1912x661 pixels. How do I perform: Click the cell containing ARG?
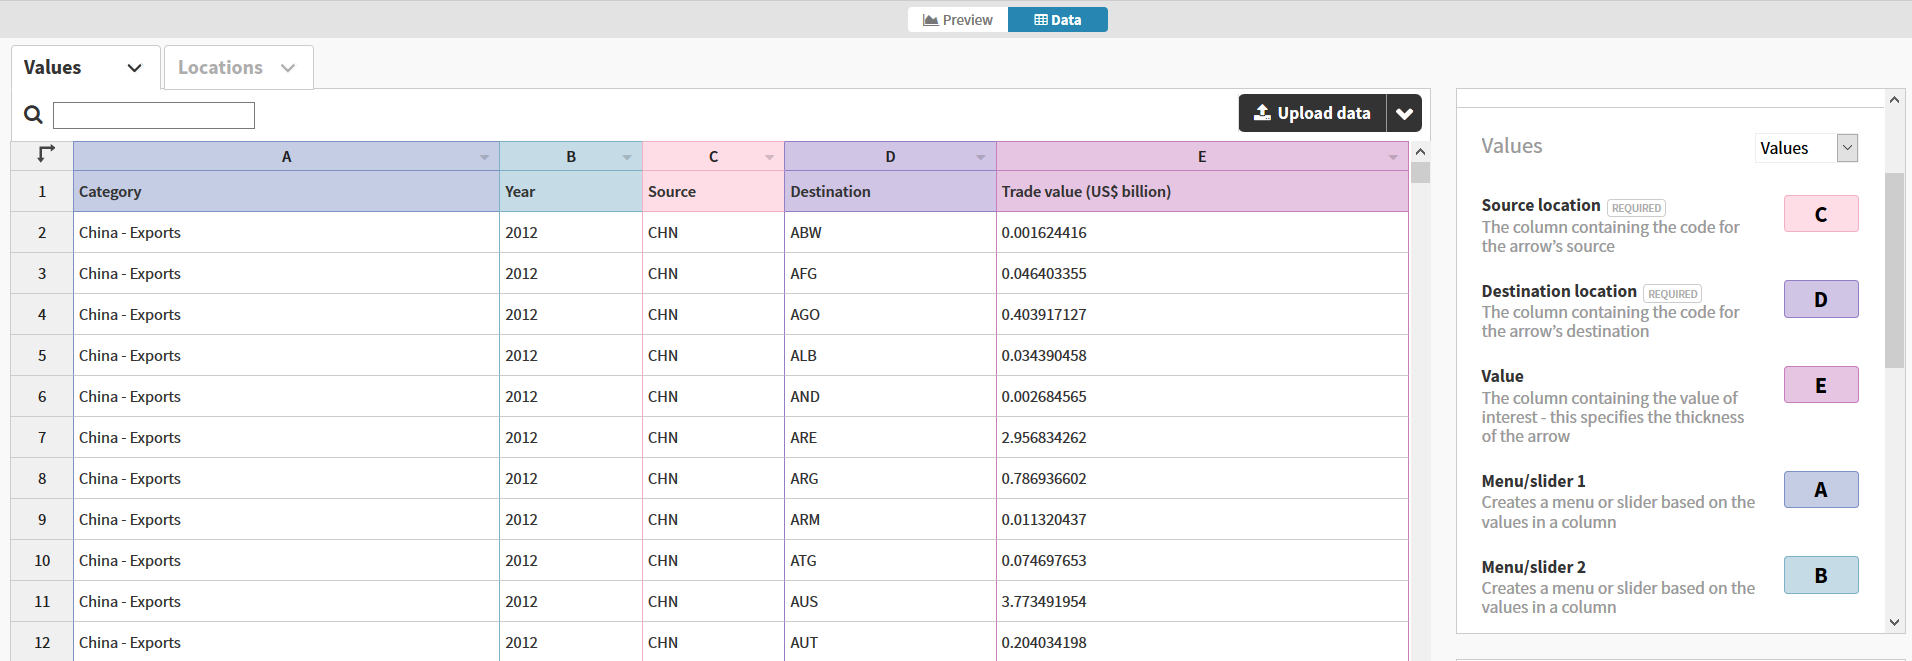point(890,478)
